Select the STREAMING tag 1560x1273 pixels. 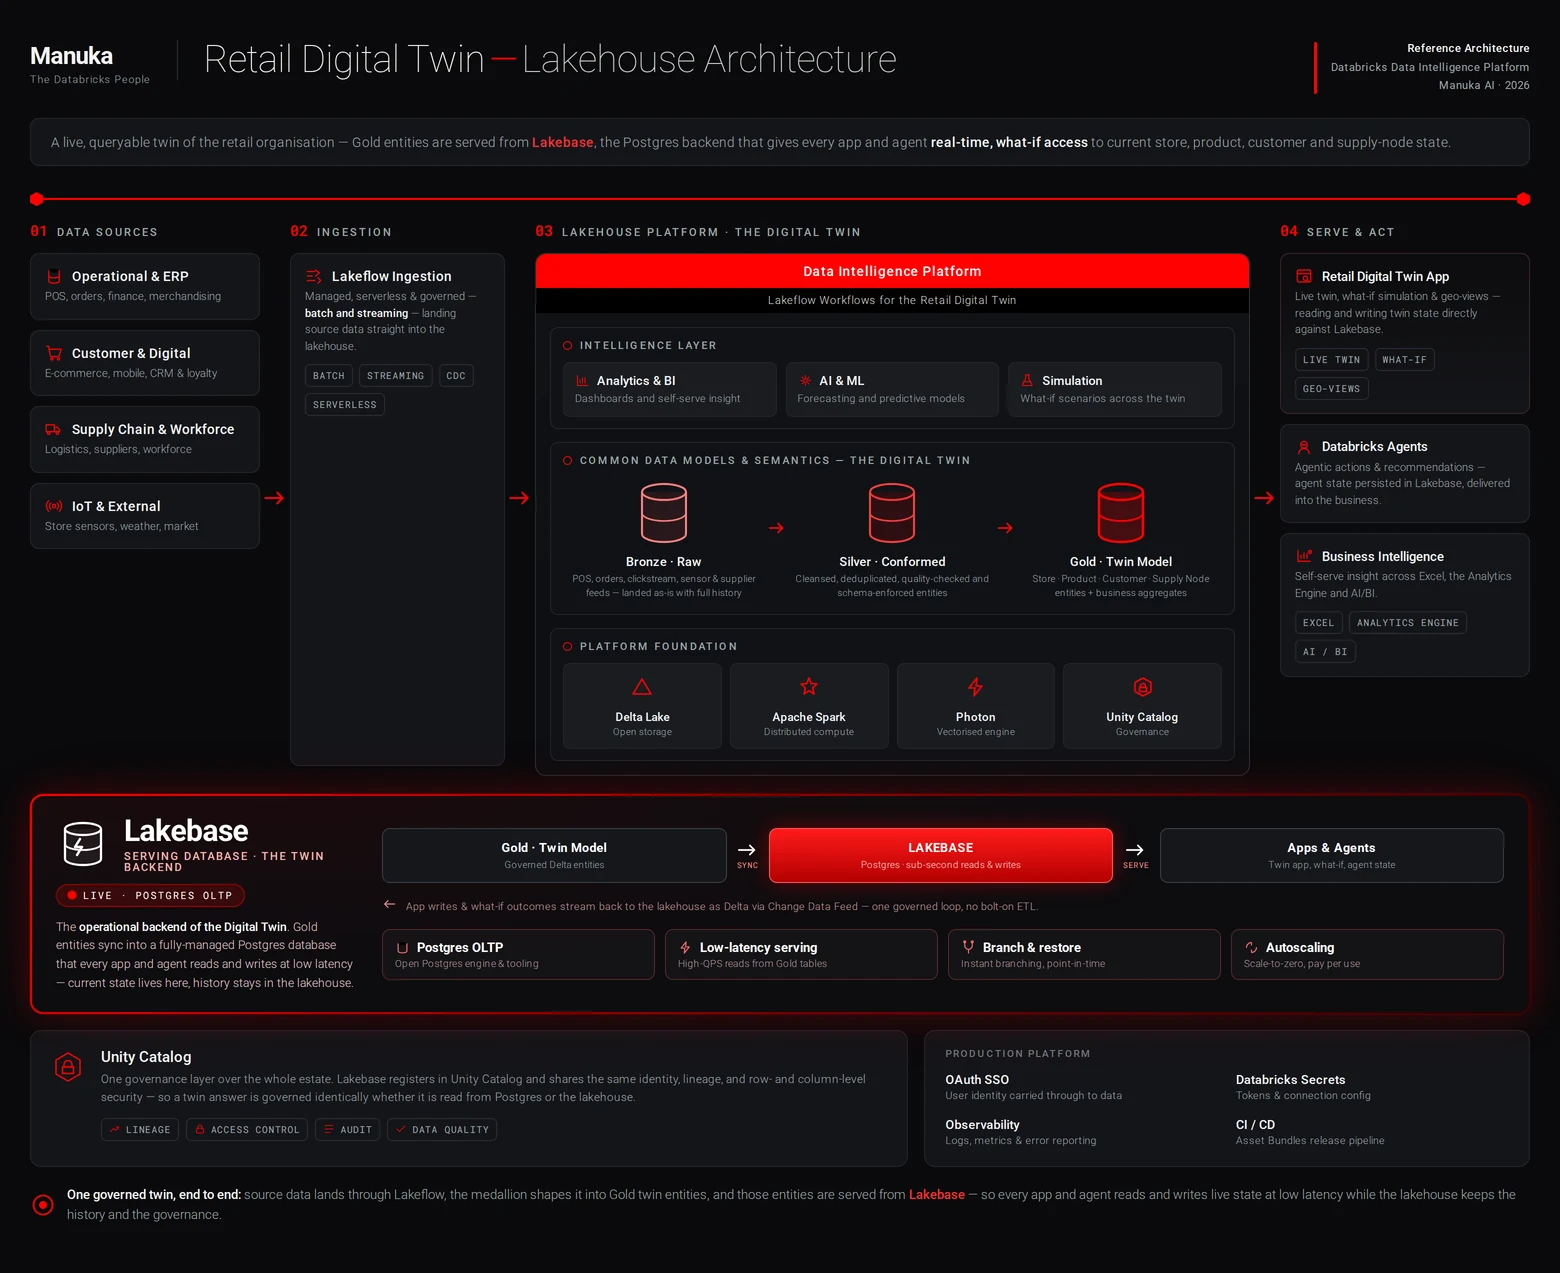coord(396,376)
